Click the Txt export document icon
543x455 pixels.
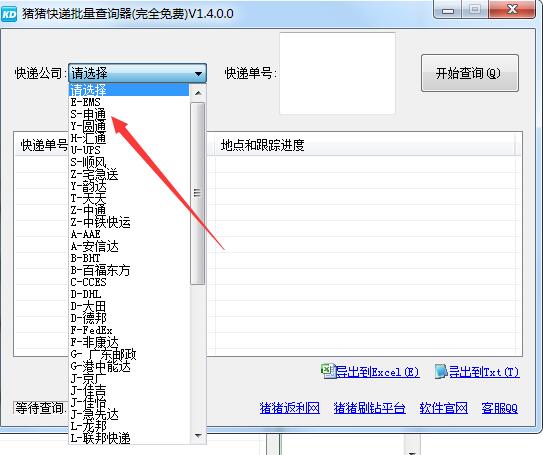coord(441,371)
